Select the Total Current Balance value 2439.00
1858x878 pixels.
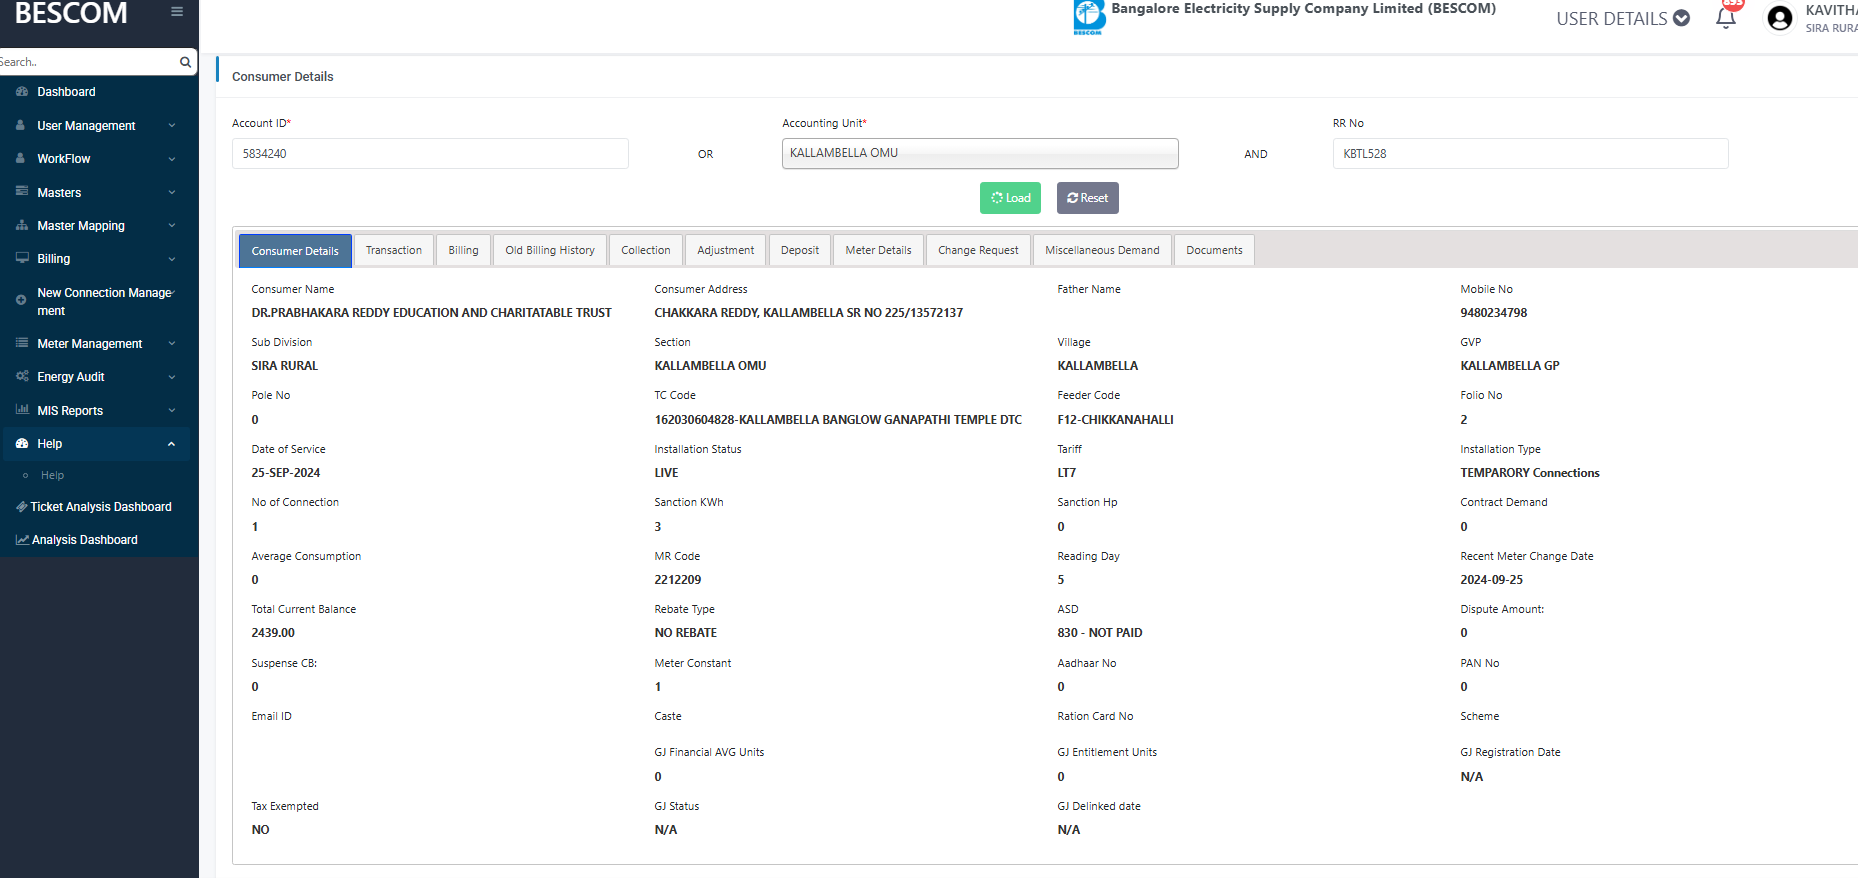(x=273, y=633)
